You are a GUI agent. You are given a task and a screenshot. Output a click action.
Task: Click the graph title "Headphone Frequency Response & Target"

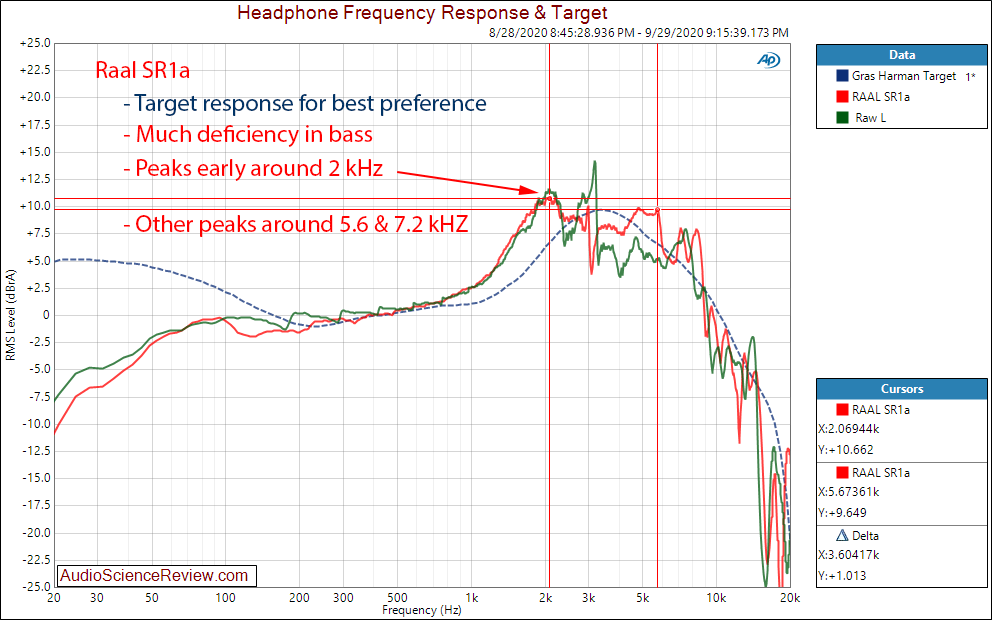pos(423,12)
